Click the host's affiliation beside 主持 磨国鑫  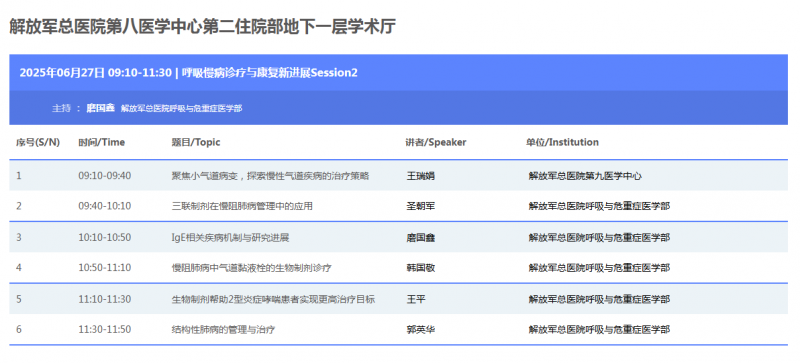tap(182, 108)
